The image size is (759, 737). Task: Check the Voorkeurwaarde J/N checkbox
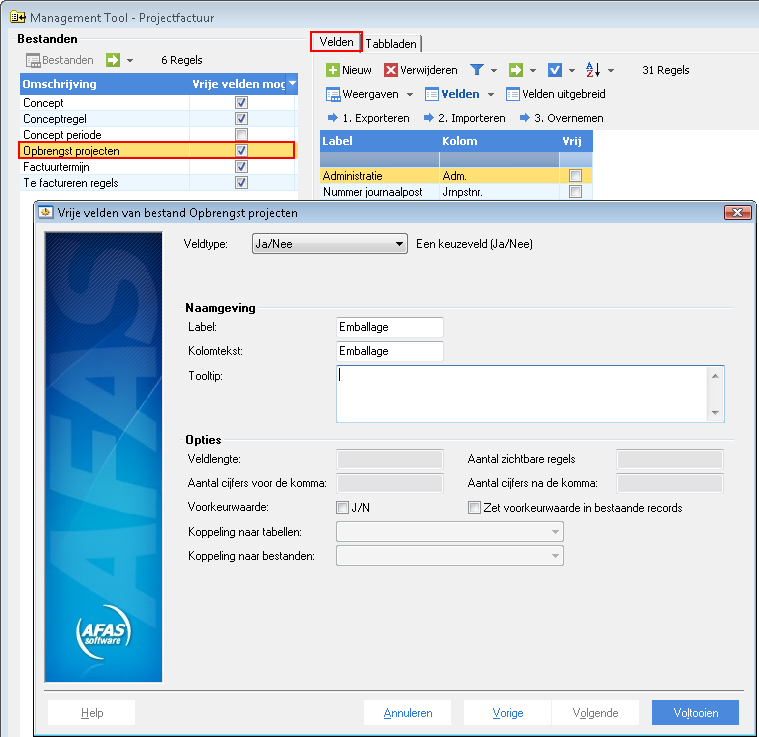(342, 508)
